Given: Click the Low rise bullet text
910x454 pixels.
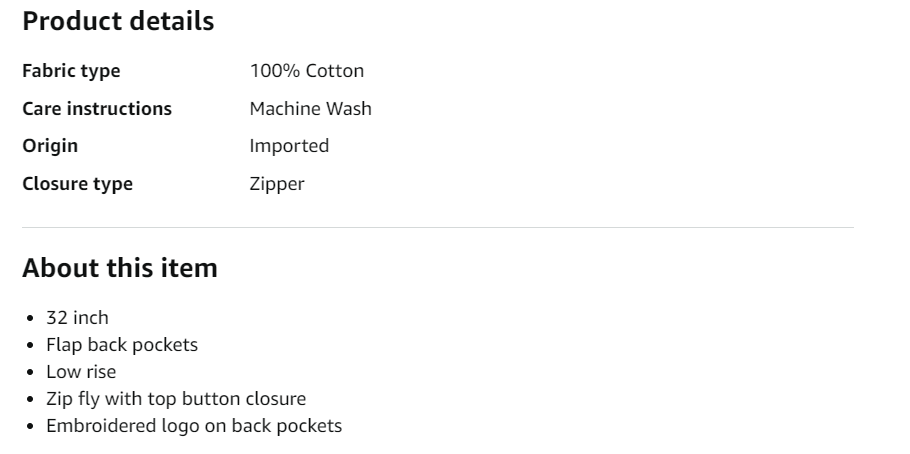Looking at the screenshot, I should tap(81, 372).
